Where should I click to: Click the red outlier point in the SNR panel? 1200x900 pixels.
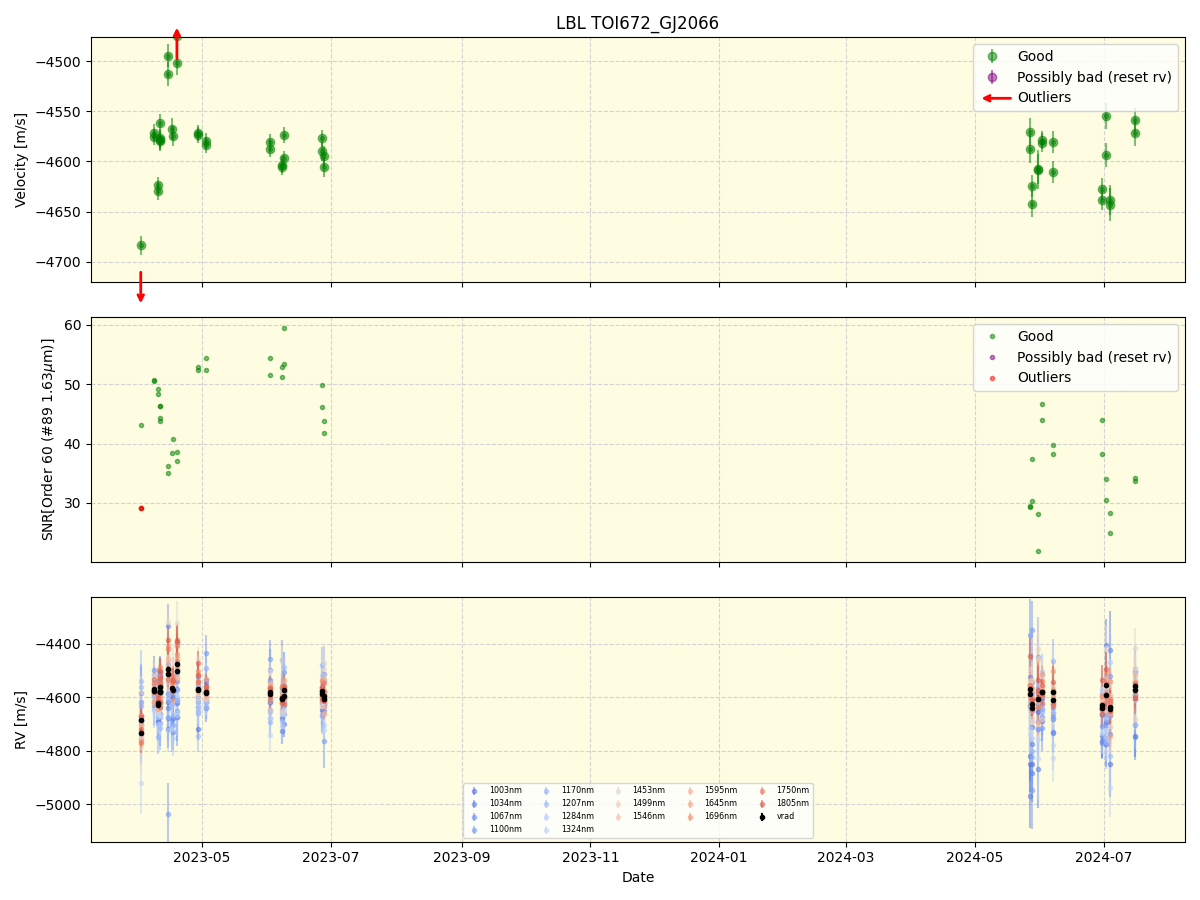(141, 508)
